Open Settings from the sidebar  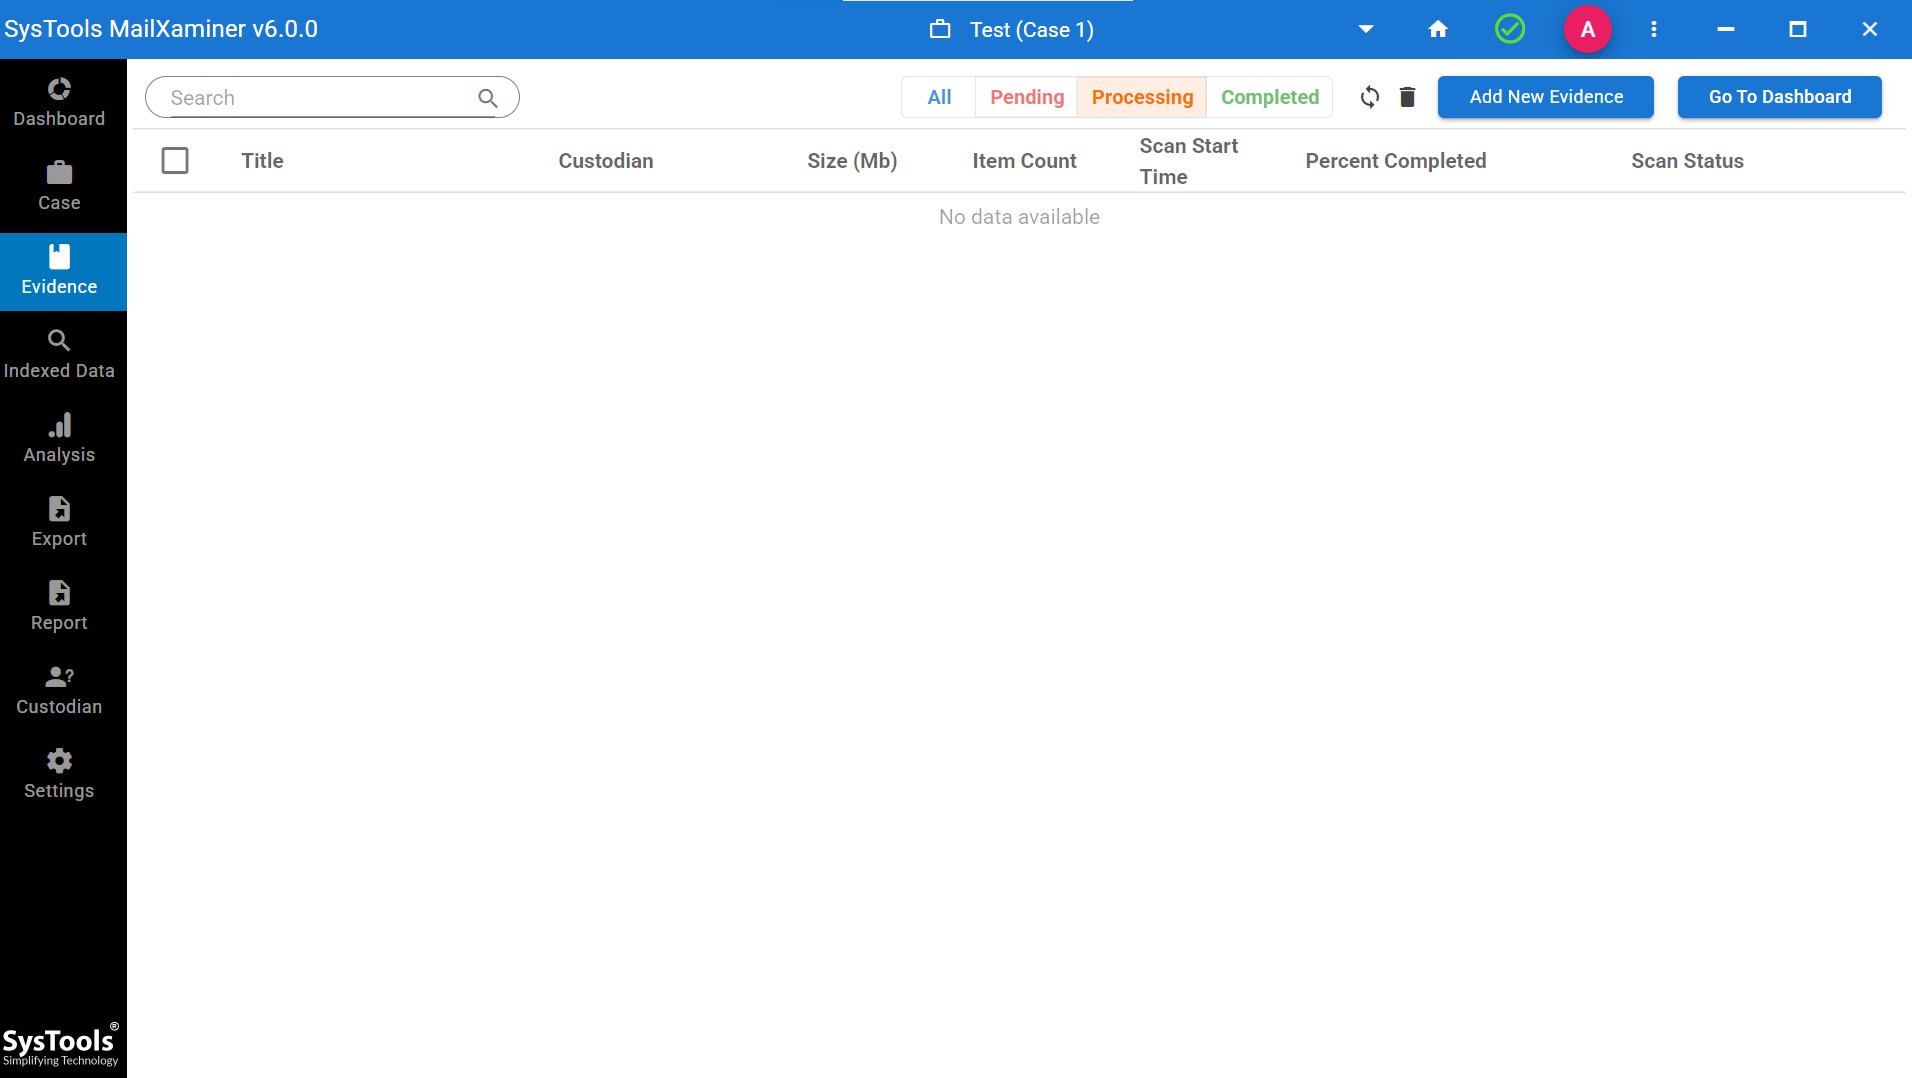(x=59, y=775)
